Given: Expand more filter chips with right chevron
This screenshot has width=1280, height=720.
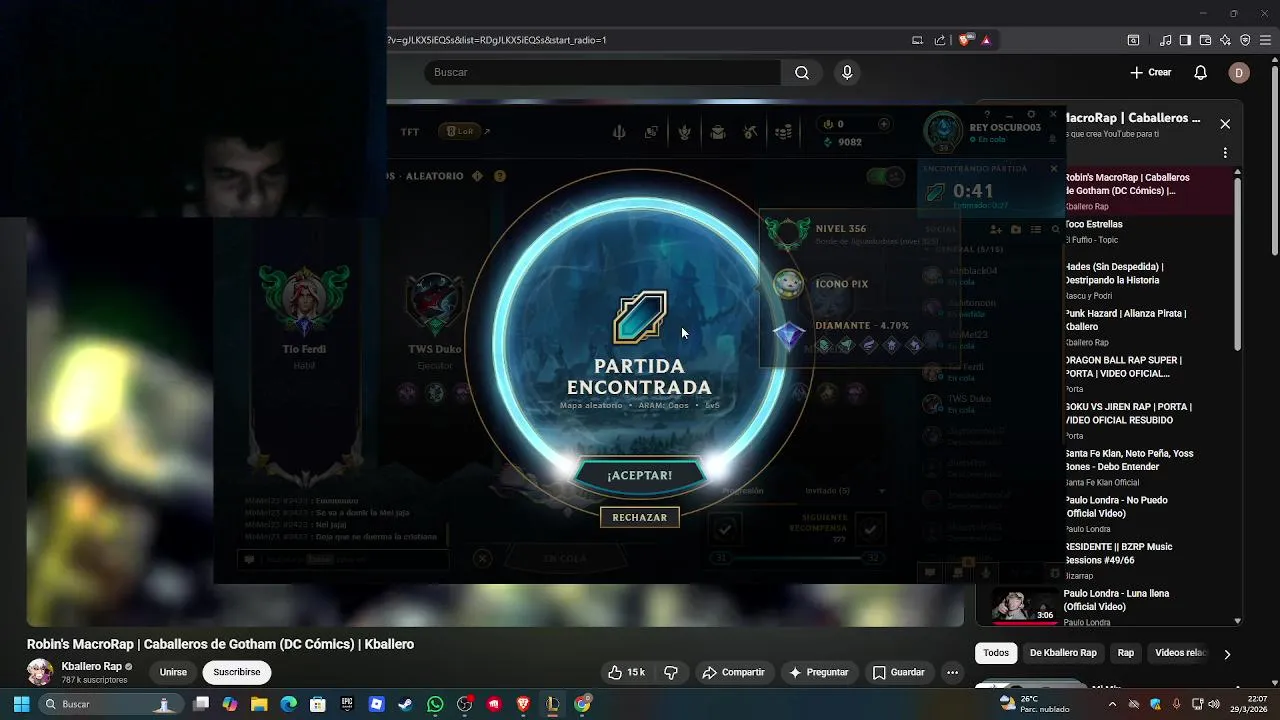Looking at the screenshot, I should click(1227, 654).
